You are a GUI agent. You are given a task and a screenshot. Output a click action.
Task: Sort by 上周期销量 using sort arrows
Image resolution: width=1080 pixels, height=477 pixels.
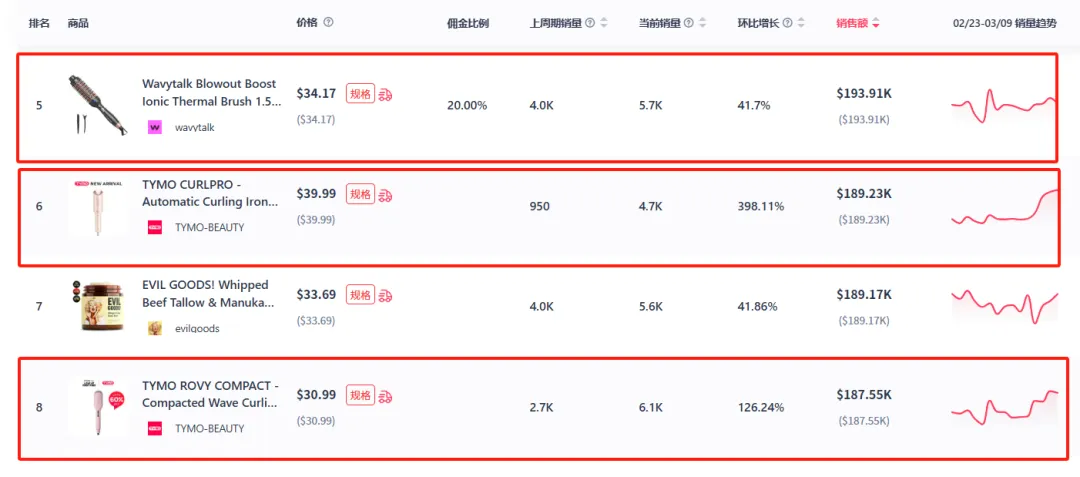pos(604,23)
